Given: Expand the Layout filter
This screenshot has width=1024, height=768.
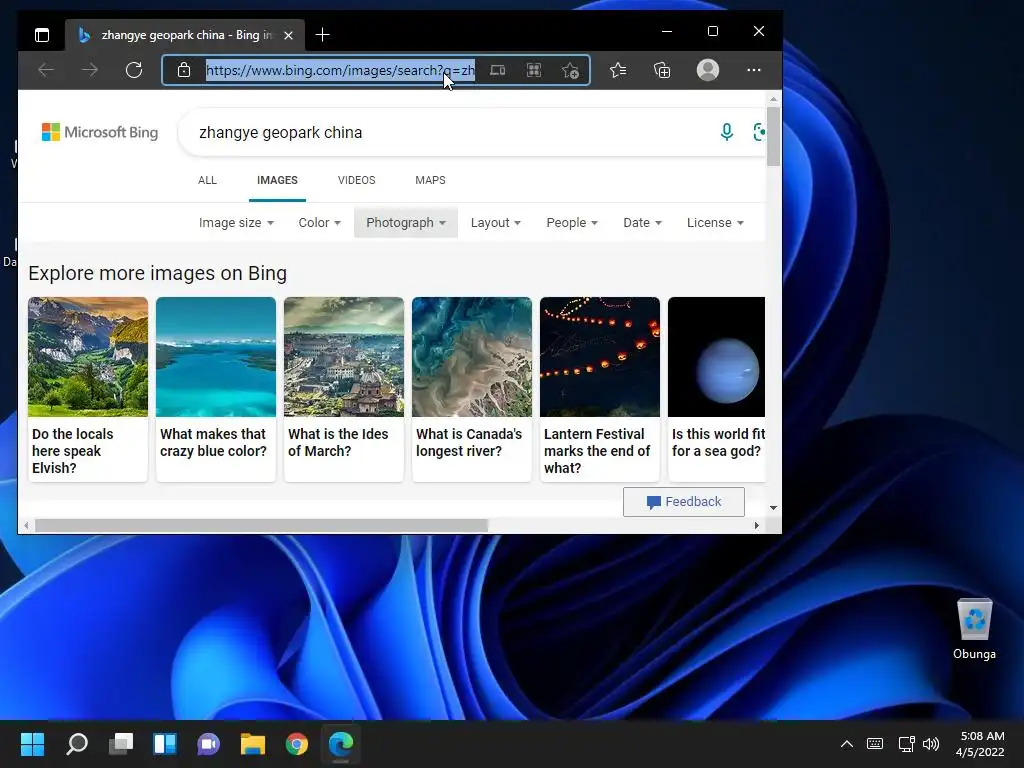Looking at the screenshot, I should coord(496,223).
